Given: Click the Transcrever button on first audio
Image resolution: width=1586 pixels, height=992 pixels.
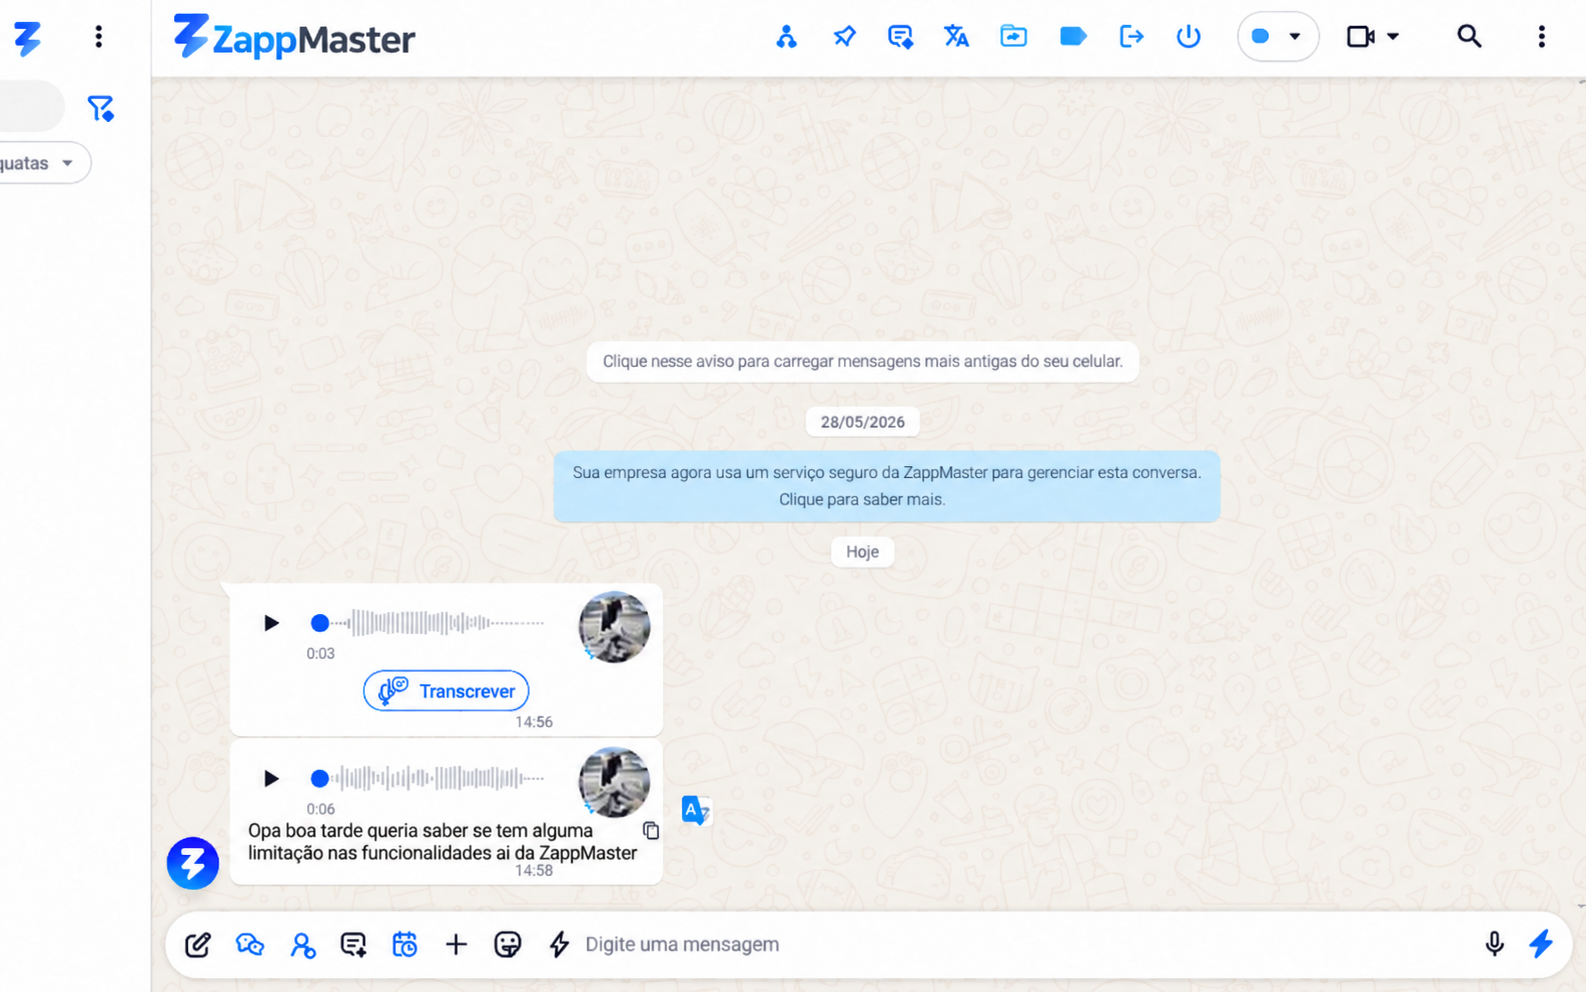Looking at the screenshot, I should (x=446, y=691).
